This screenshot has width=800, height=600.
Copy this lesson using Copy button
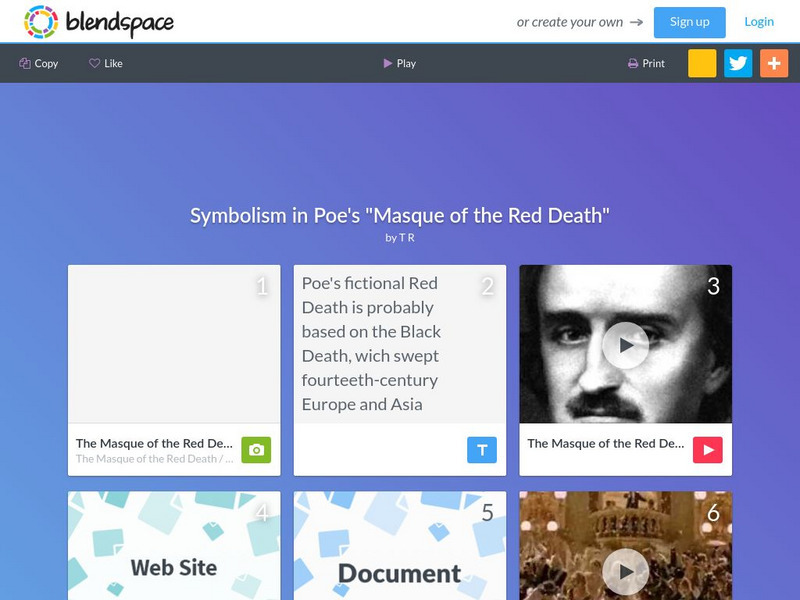point(39,63)
